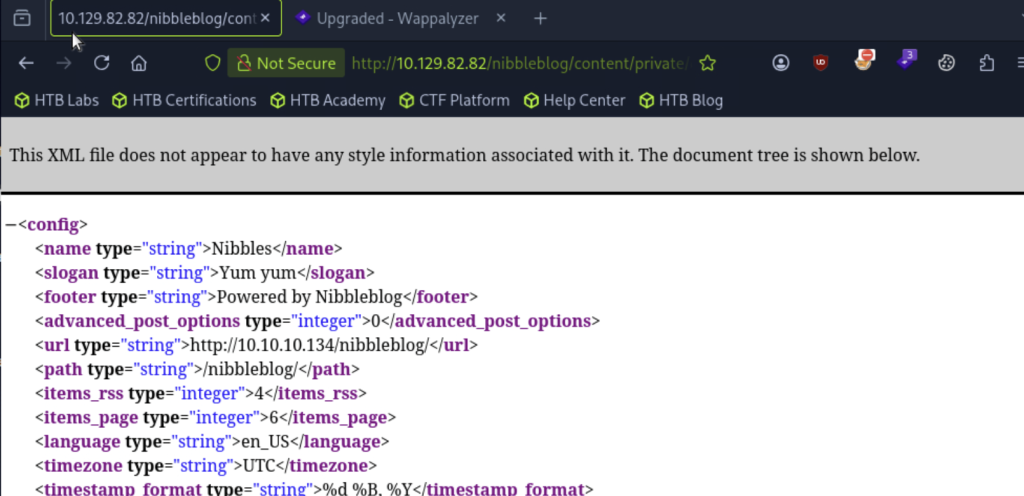Click the footer value Powered by Nibbleblog

coord(310,297)
